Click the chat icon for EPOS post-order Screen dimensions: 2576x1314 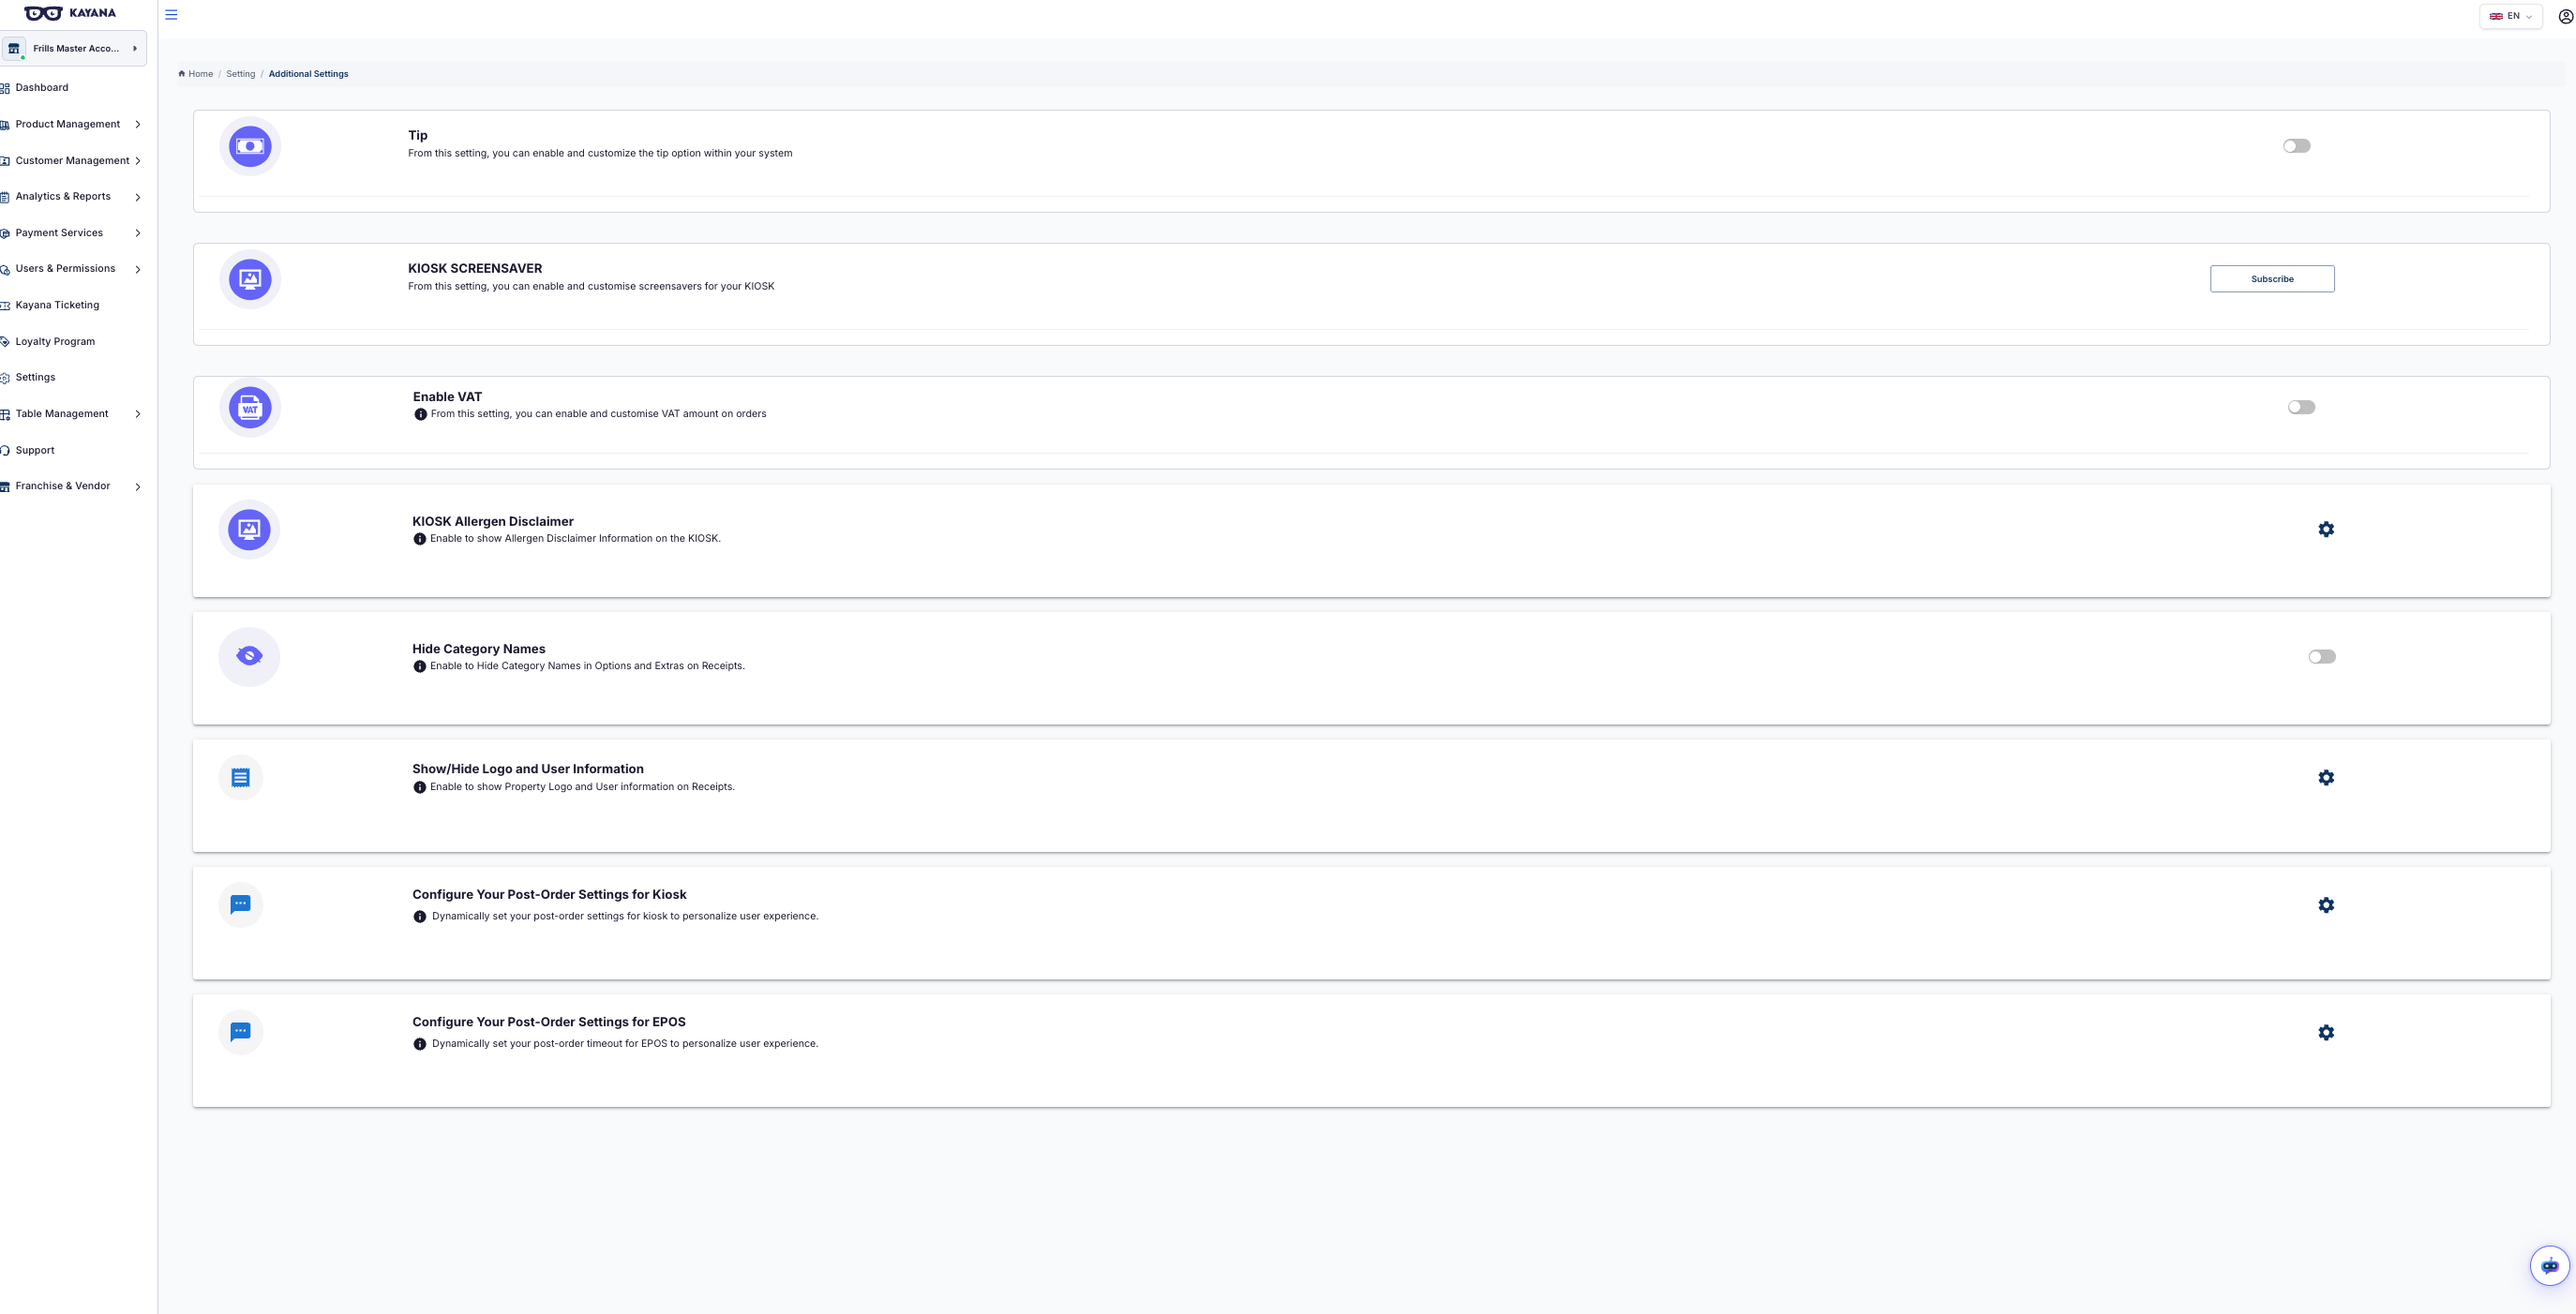(240, 1032)
